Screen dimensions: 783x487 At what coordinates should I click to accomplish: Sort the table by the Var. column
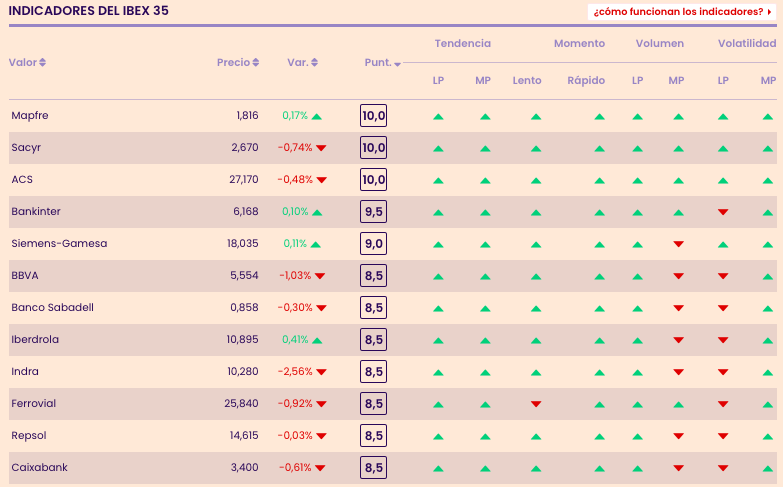click(302, 62)
